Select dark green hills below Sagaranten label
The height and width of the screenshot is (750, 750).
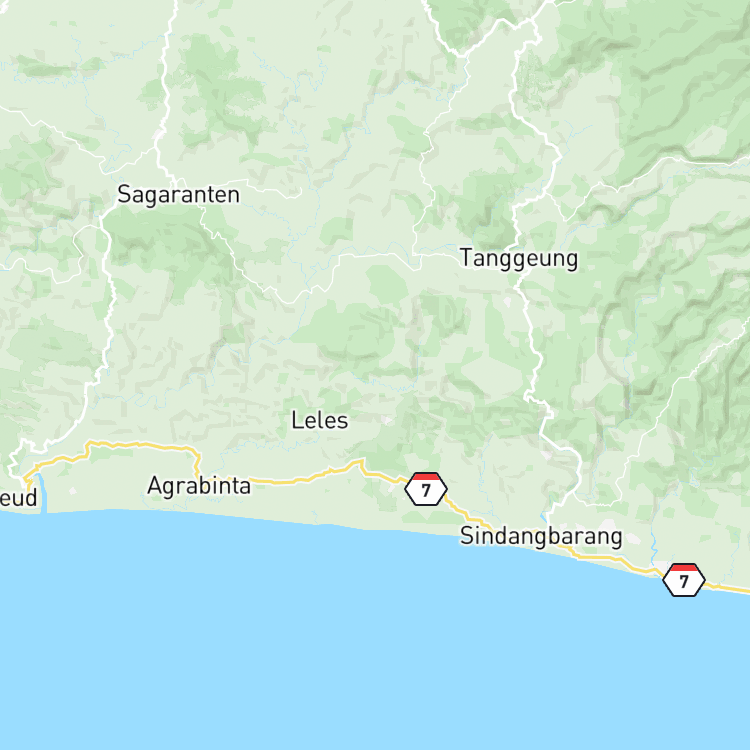tap(158, 244)
